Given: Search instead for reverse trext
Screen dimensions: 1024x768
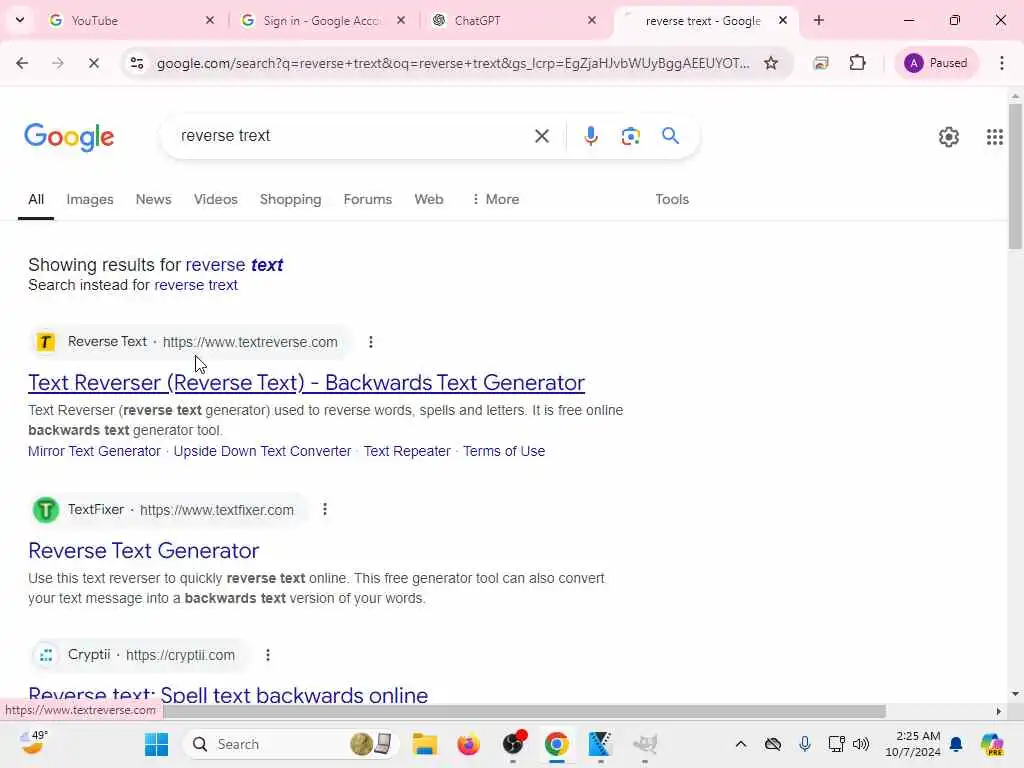Looking at the screenshot, I should [x=196, y=285].
